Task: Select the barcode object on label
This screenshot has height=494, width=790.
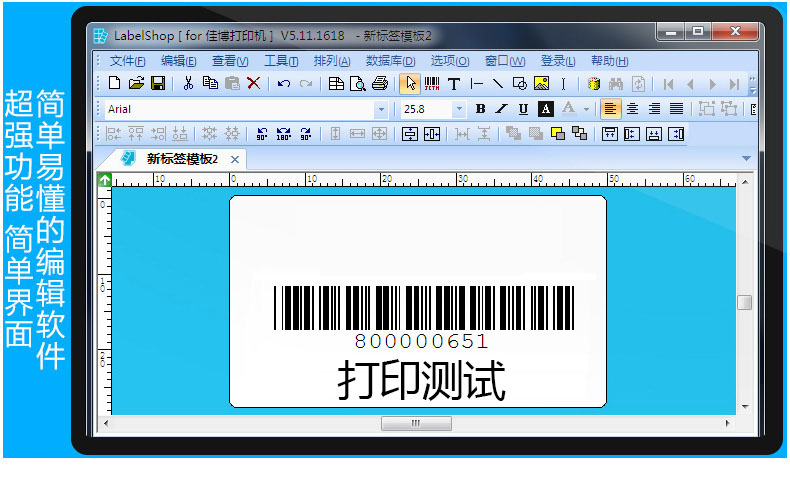Action: click(x=424, y=318)
